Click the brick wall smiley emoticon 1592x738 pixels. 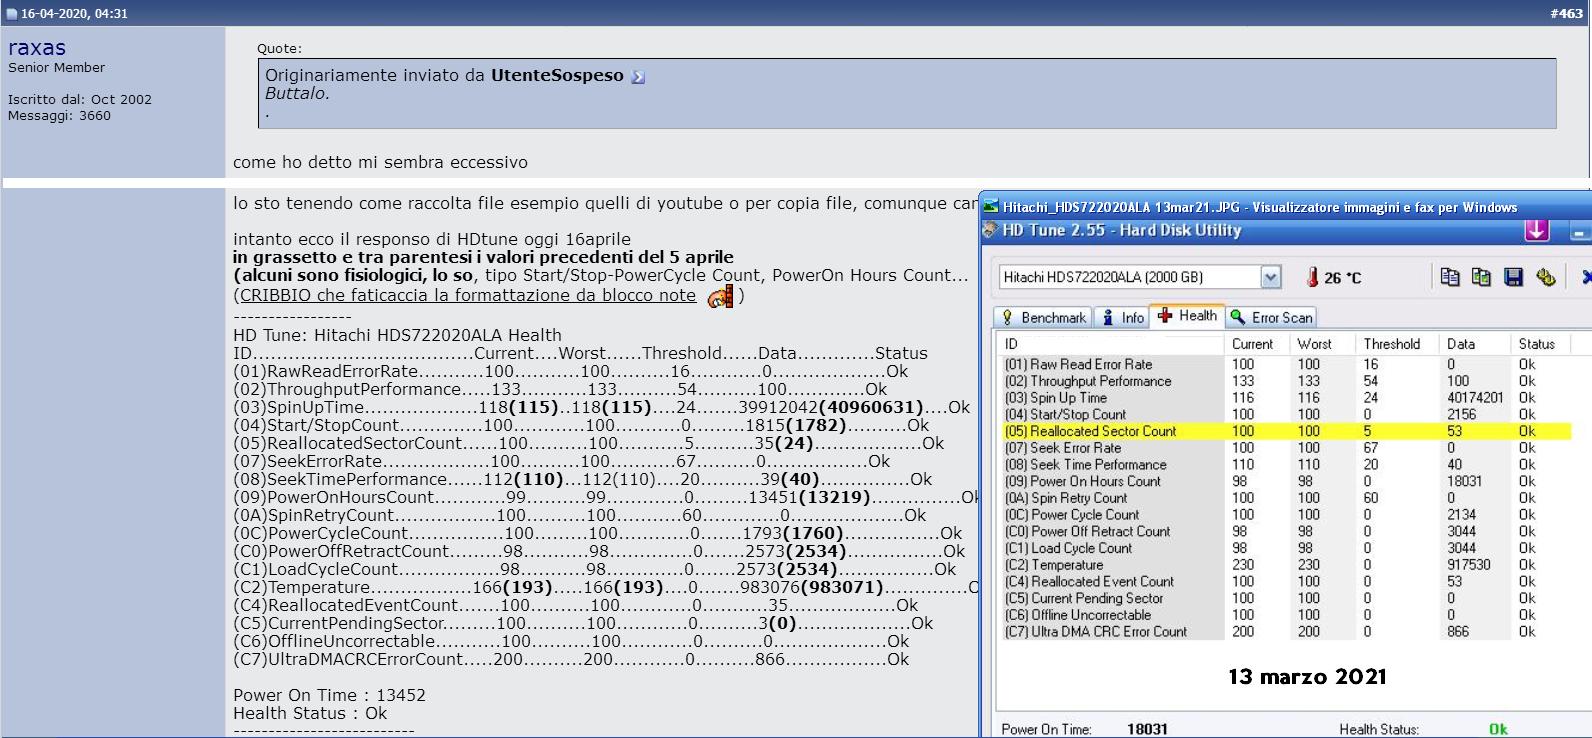[720, 296]
